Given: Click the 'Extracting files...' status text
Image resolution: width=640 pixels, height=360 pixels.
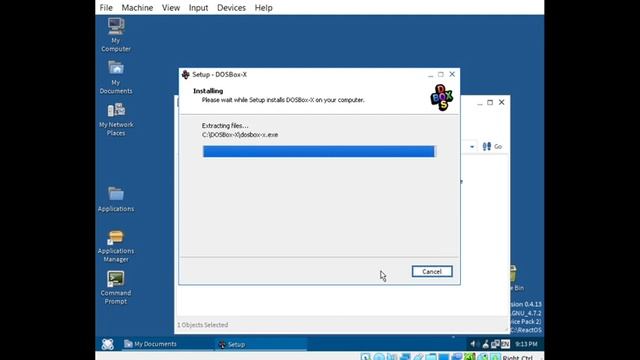Looking at the screenshot, I should (x=225, y=126).
